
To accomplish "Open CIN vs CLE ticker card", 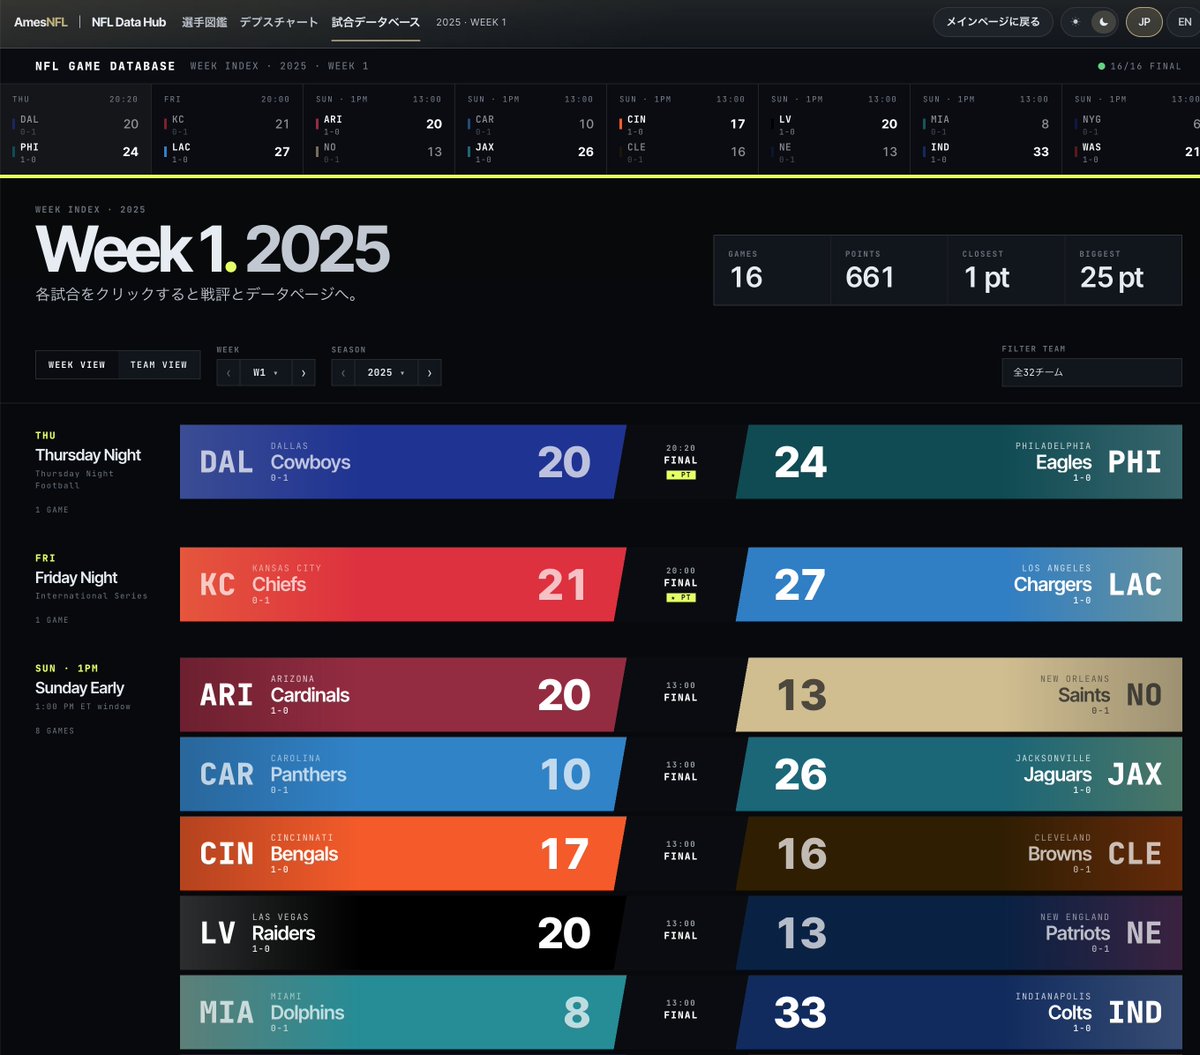I will tap(683, 129).
